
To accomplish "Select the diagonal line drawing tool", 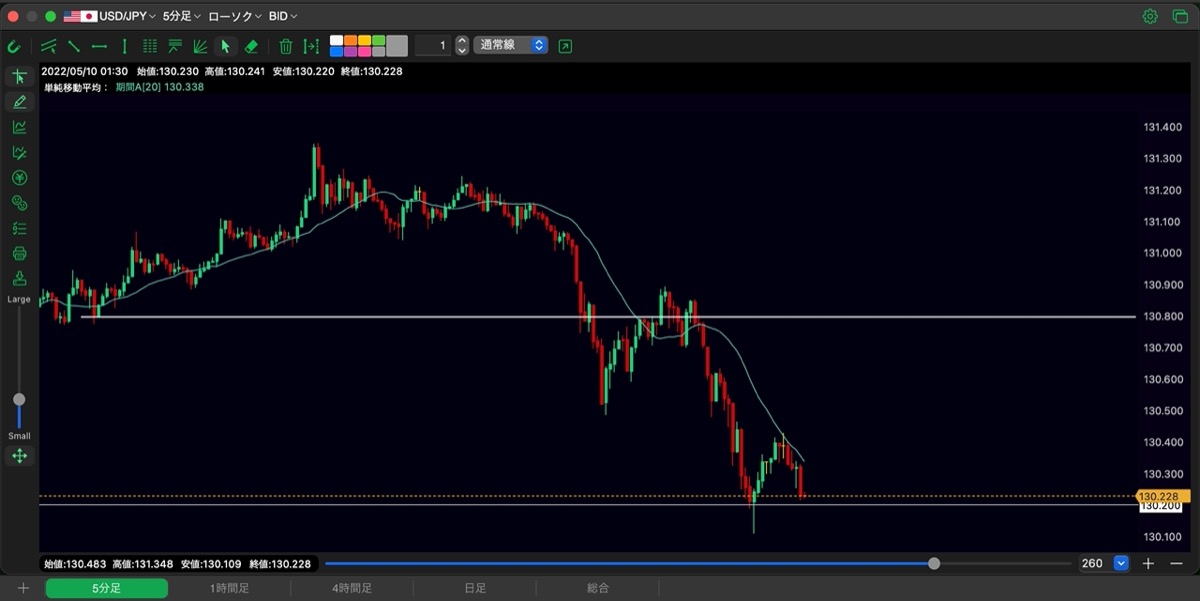I will click(74, 46).
